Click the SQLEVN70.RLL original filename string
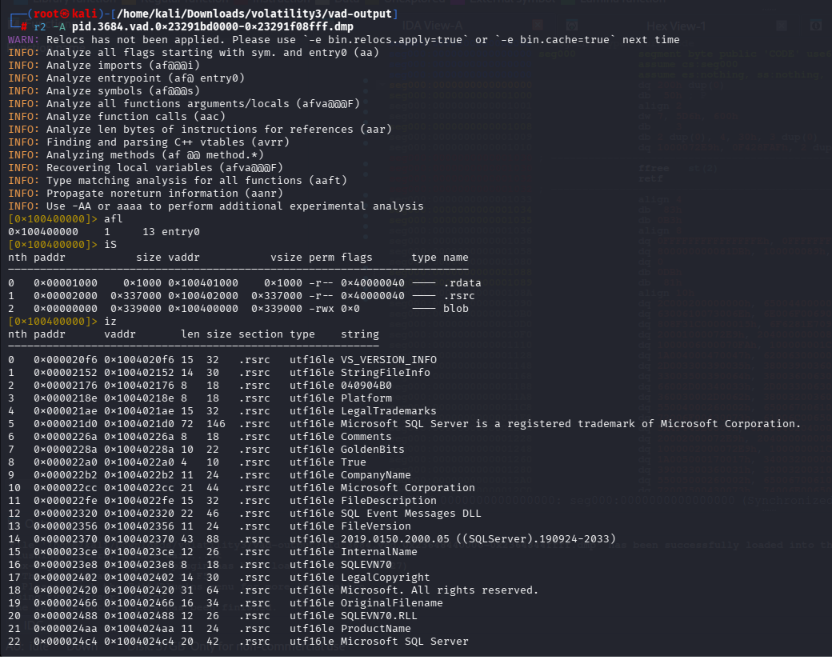832x657 pixels. tap(379, 616)
